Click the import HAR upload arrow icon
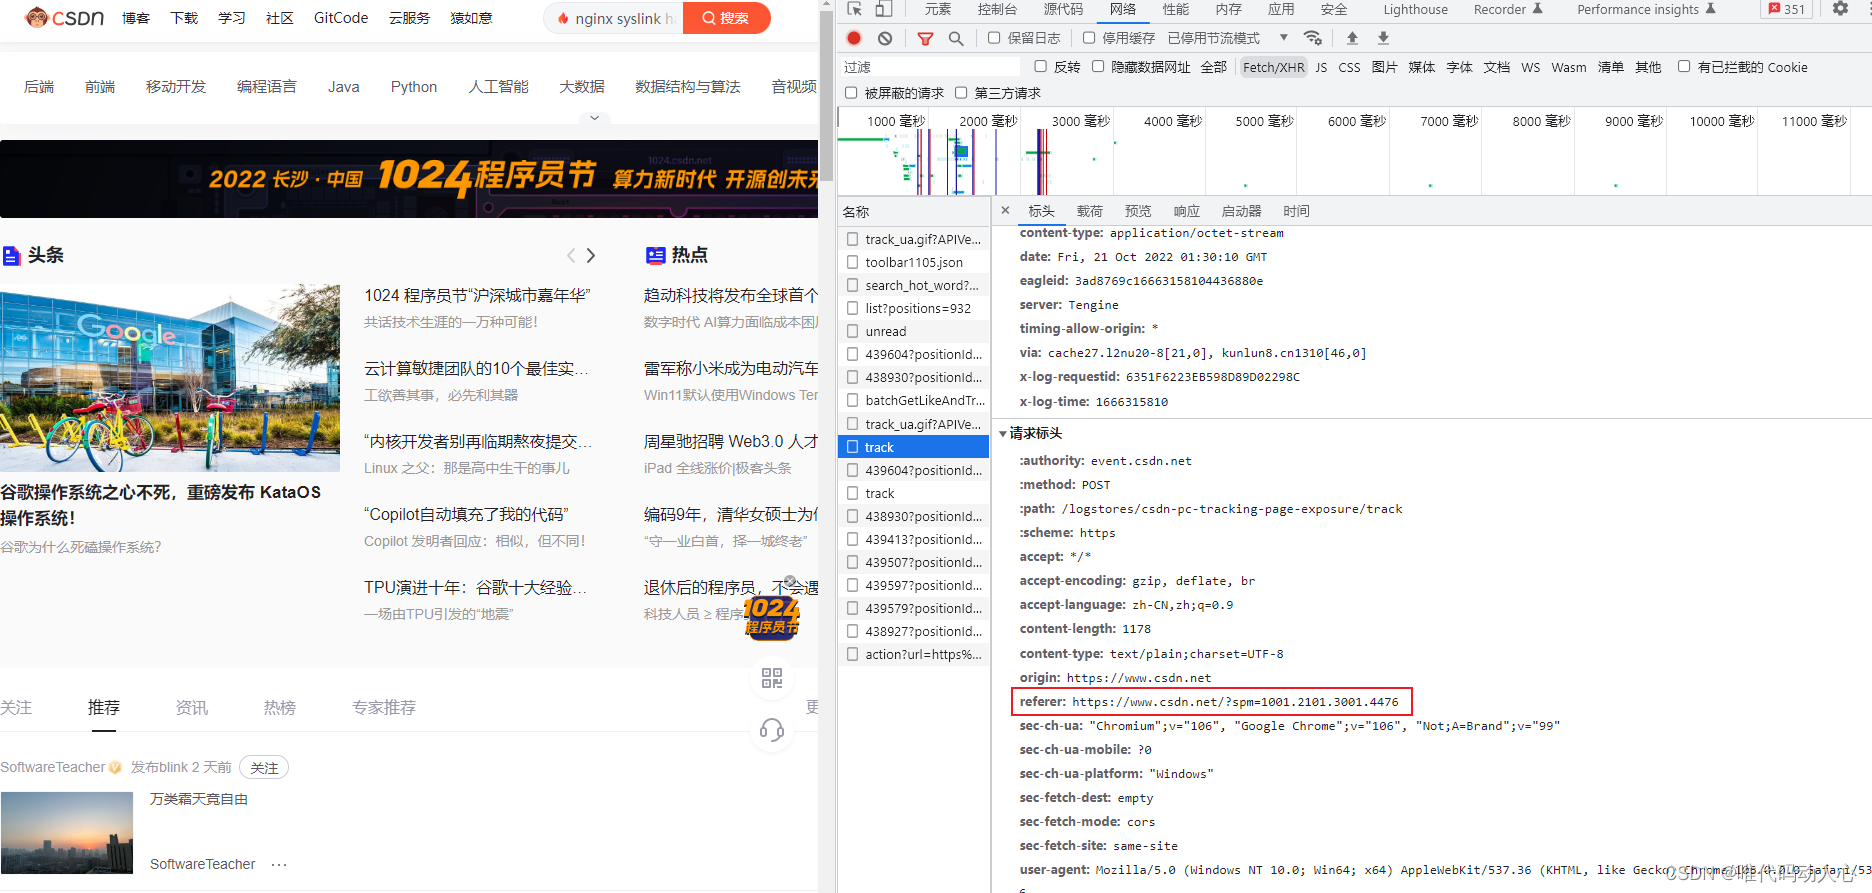The width and height of the screenshot is (1872, 893). [x=1352, y=38]
